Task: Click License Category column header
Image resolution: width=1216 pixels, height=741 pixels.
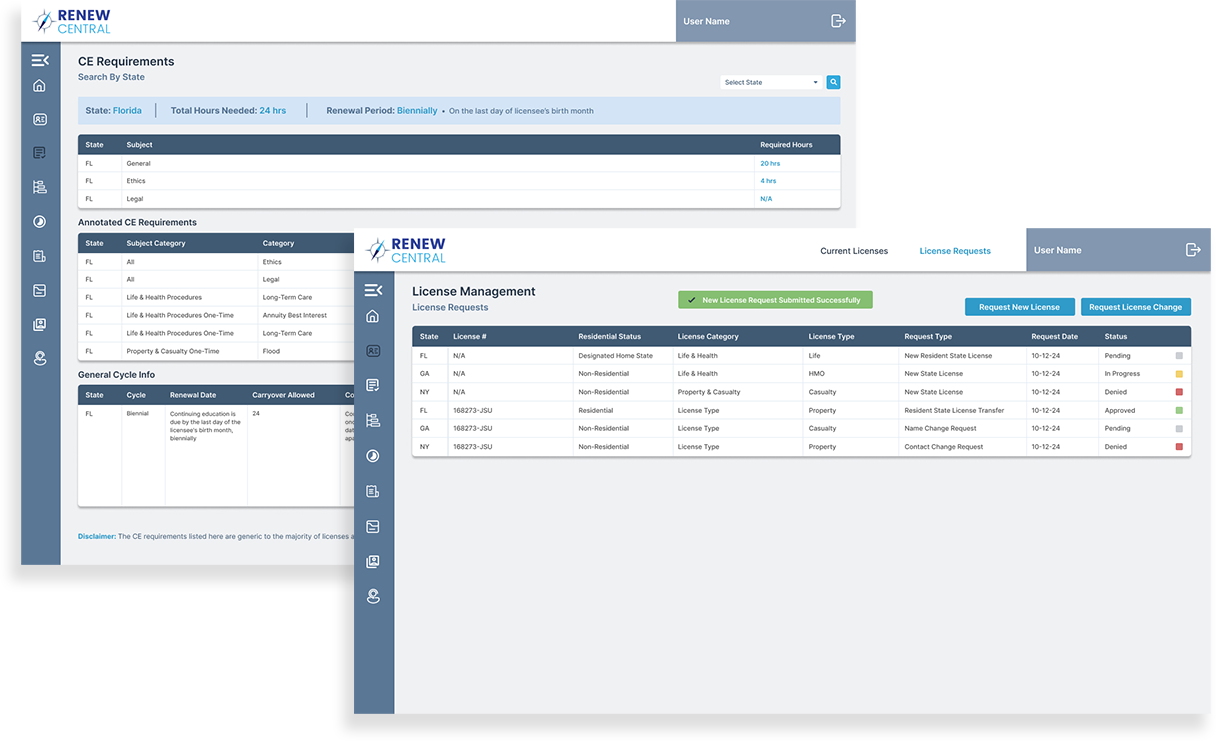Action: click(x=708, y=337)
